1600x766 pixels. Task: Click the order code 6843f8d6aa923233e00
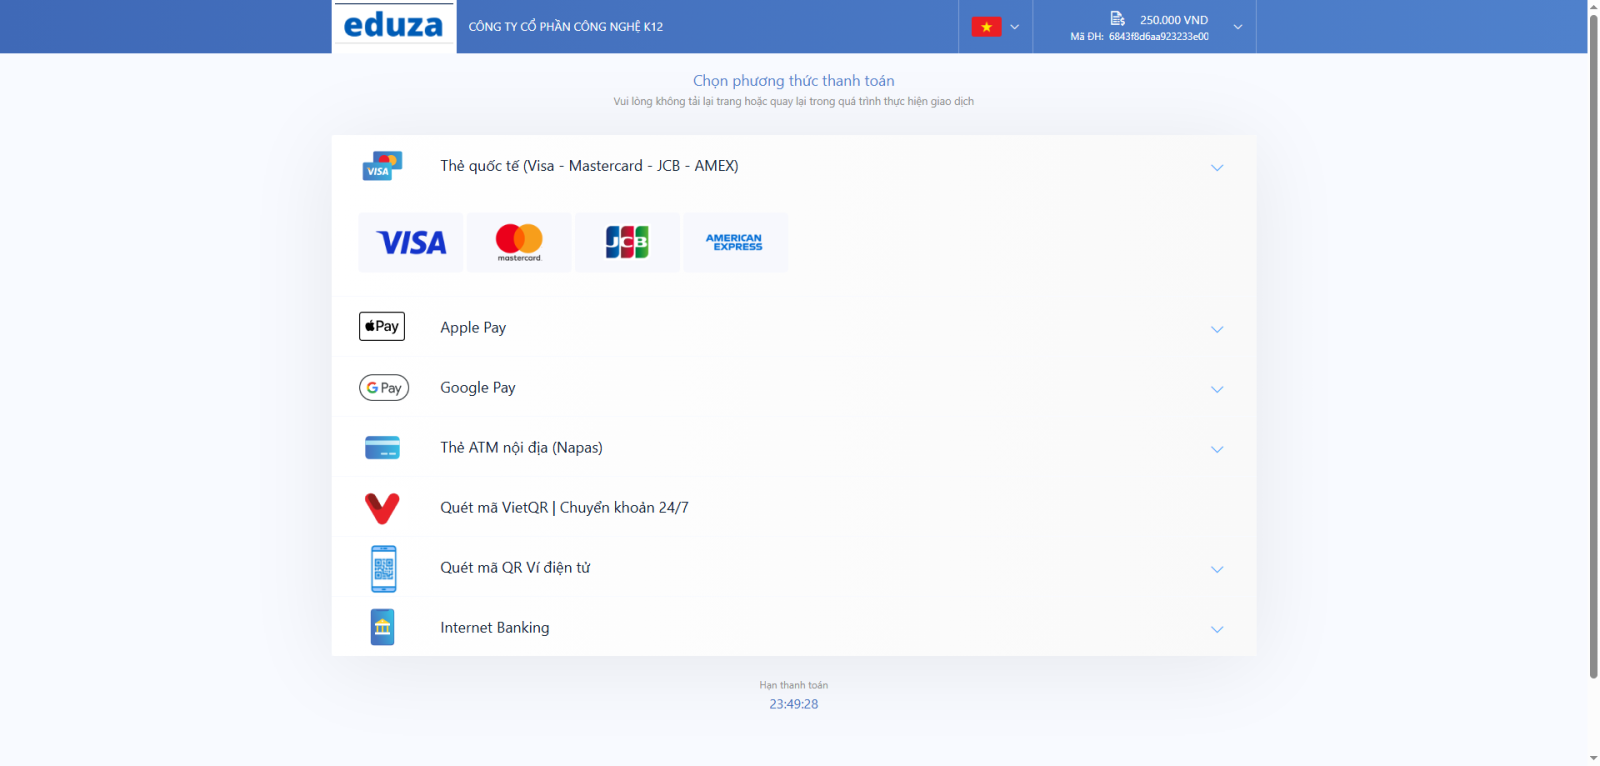tap(1159, 37)
